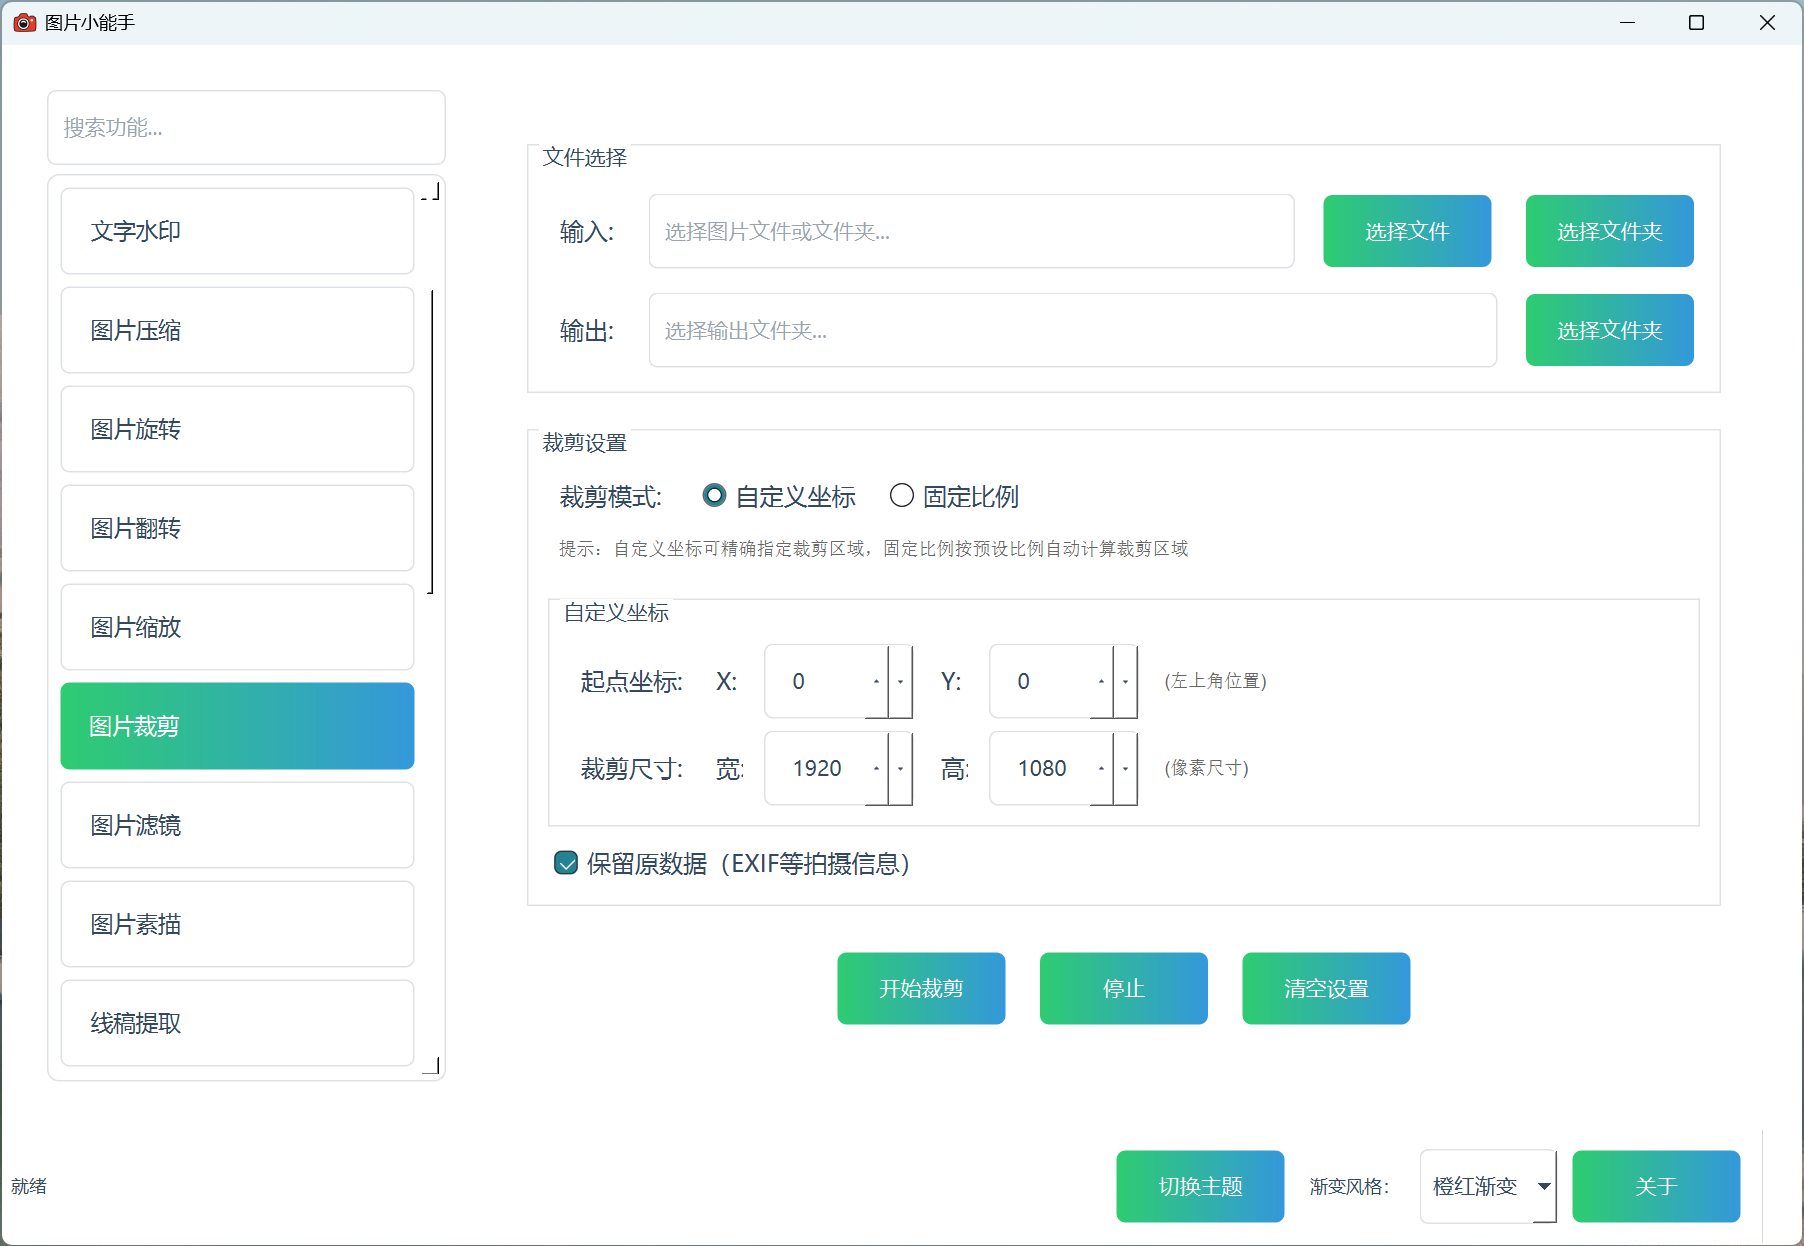Open the 橙红渐变 gradient style dropdown
Viewport: 1804px width, 1246px height.
point(1487,1186)
